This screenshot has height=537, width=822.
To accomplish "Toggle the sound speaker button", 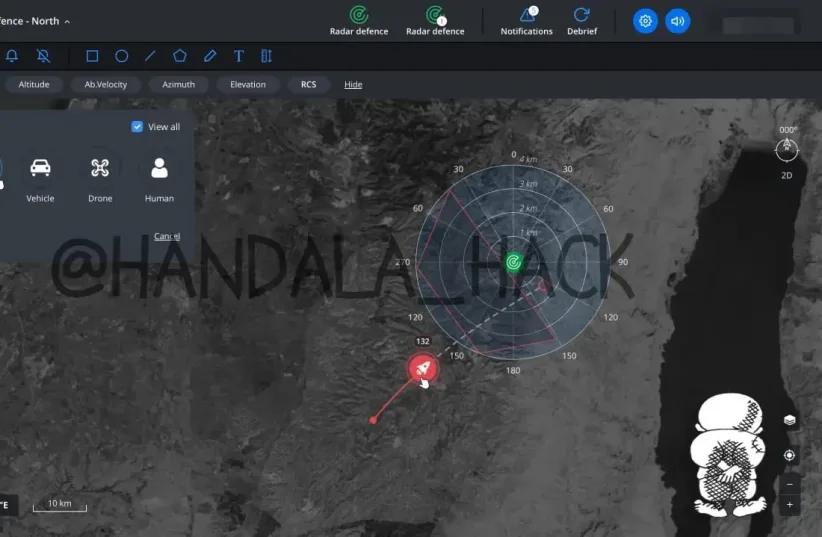I will coord(678,21).
